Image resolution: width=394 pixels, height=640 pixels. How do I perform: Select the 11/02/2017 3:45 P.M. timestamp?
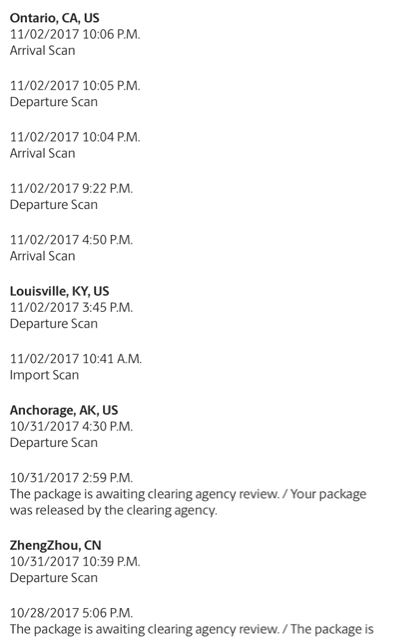[x=71, y=308]
